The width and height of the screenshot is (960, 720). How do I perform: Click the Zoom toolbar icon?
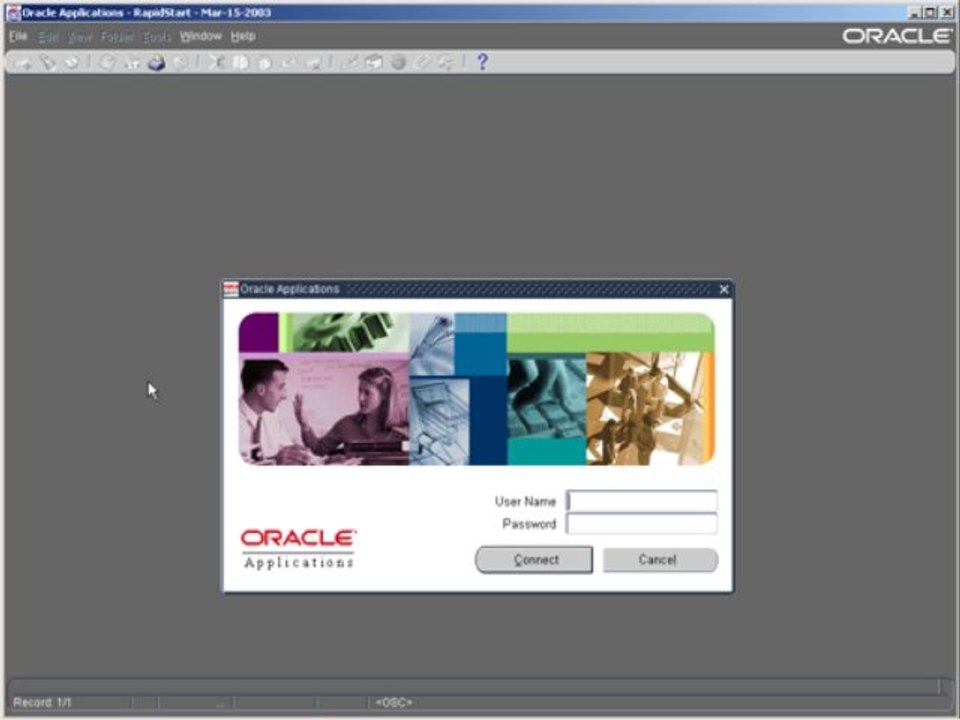(x=373, y=63)
